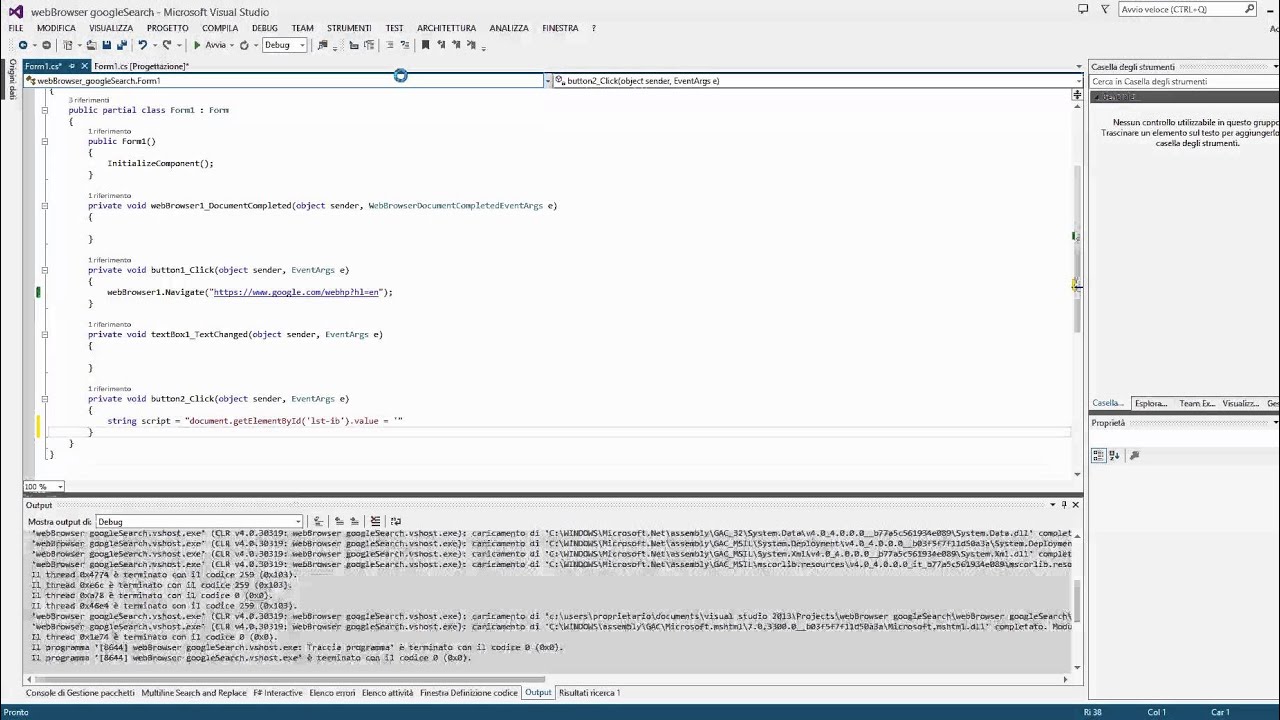Switch to Elenco attività tab
Screen dimensions: 1280x720
(387, 693)
